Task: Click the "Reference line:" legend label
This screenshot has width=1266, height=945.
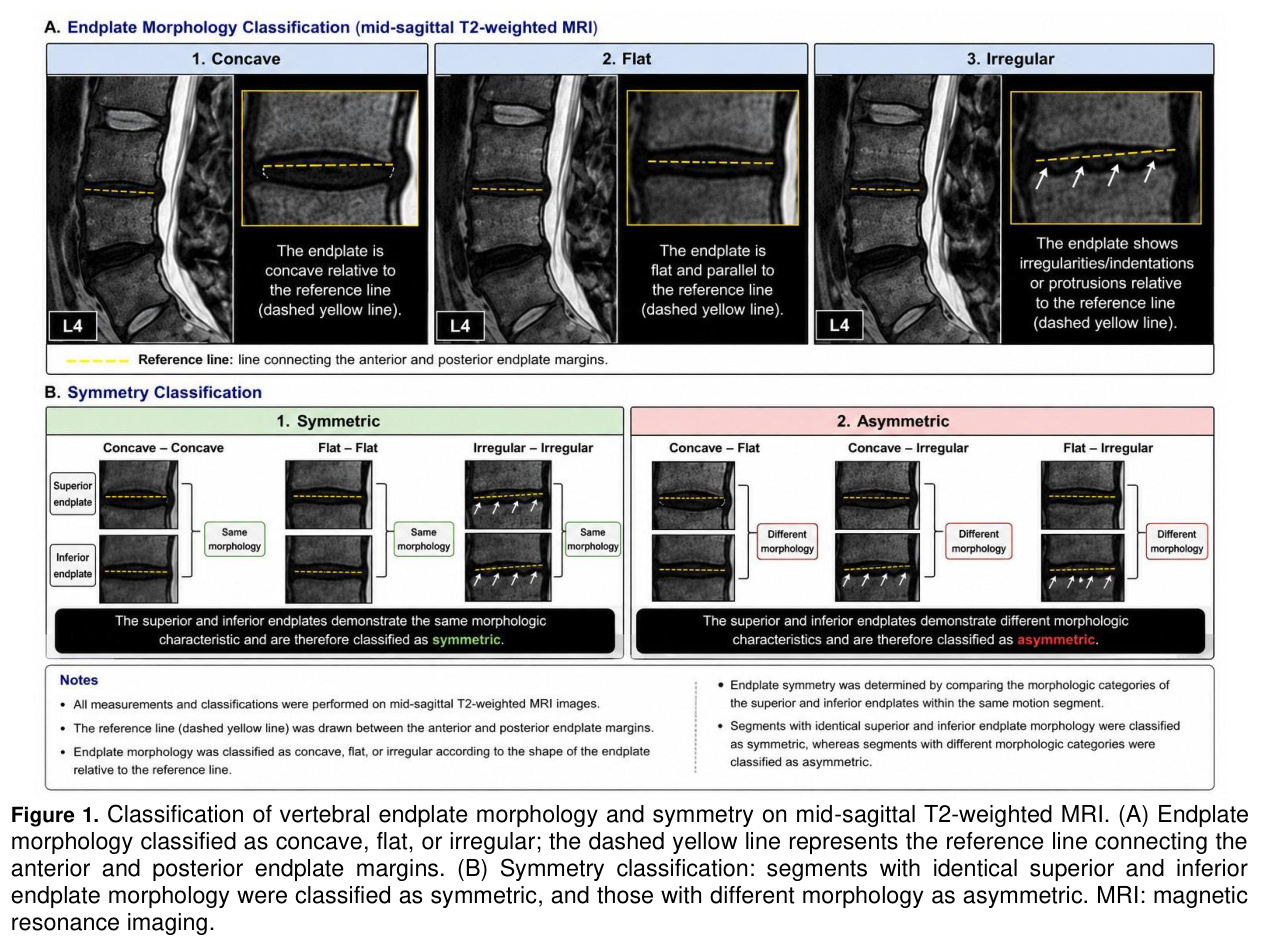Action: coord(185,359)
